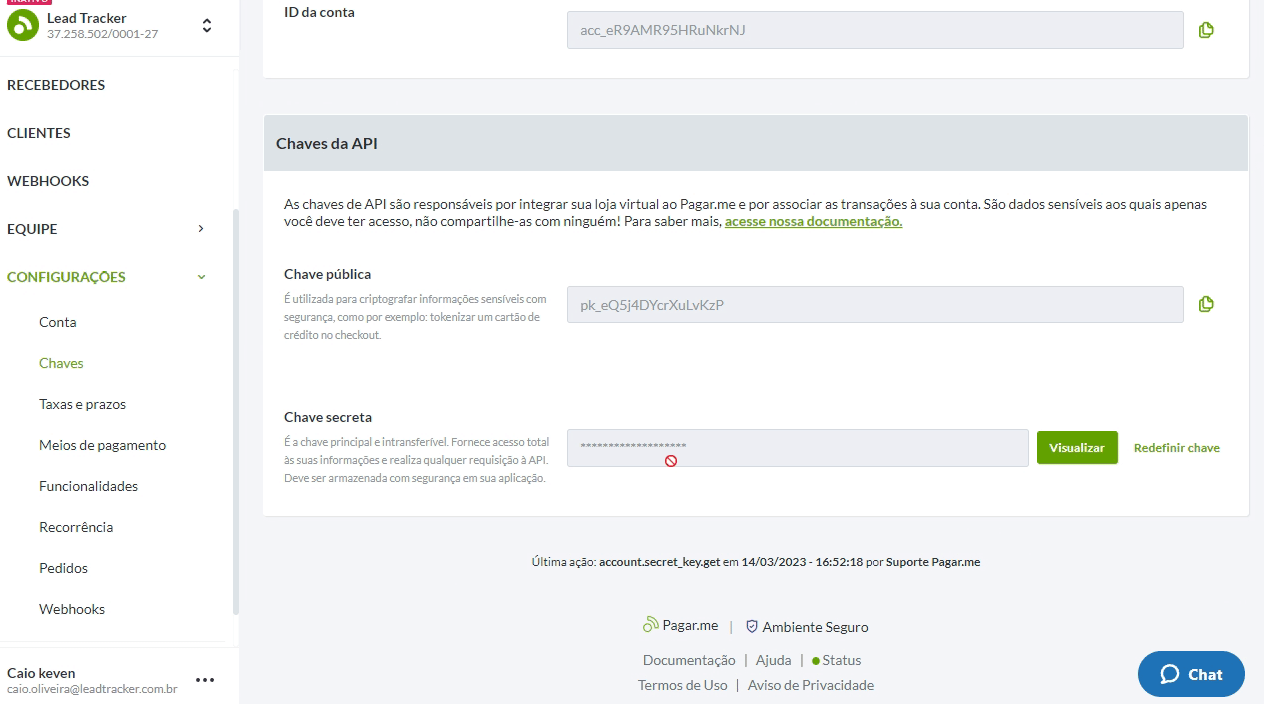Open Funcionalidades settings
Screen dimensions: 1264x704
[x=88, y=486]
